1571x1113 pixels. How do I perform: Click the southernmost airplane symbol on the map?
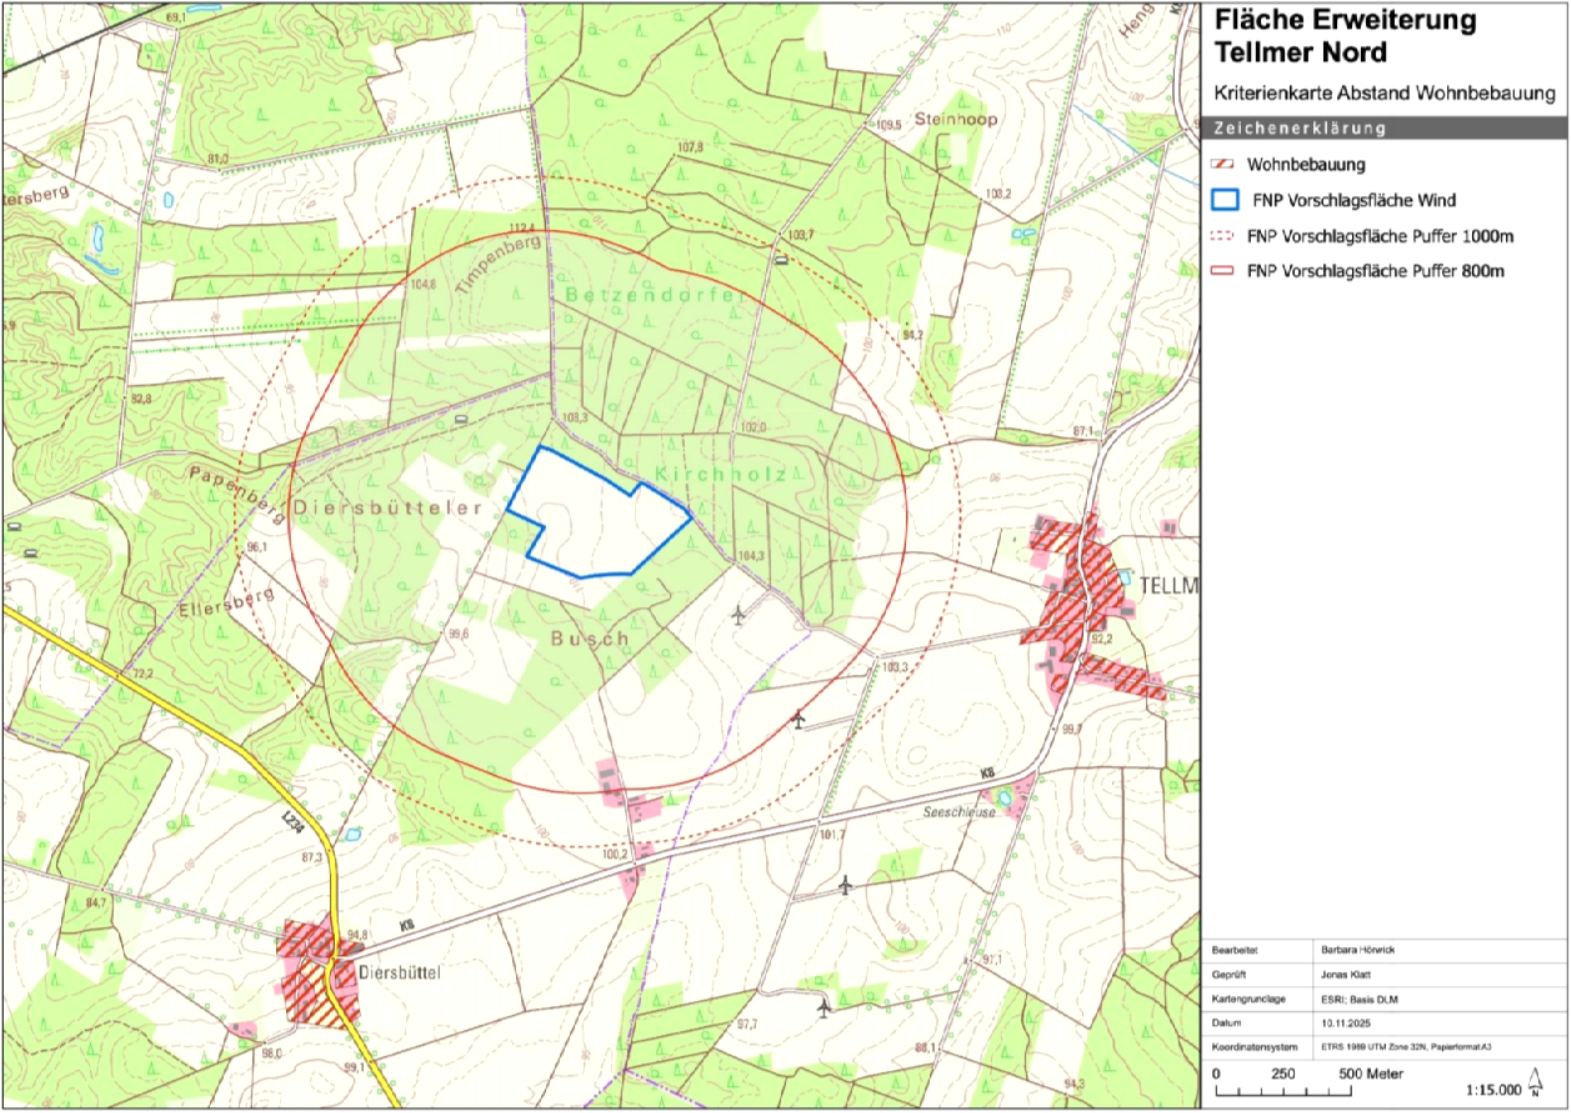click(824, 1006)
